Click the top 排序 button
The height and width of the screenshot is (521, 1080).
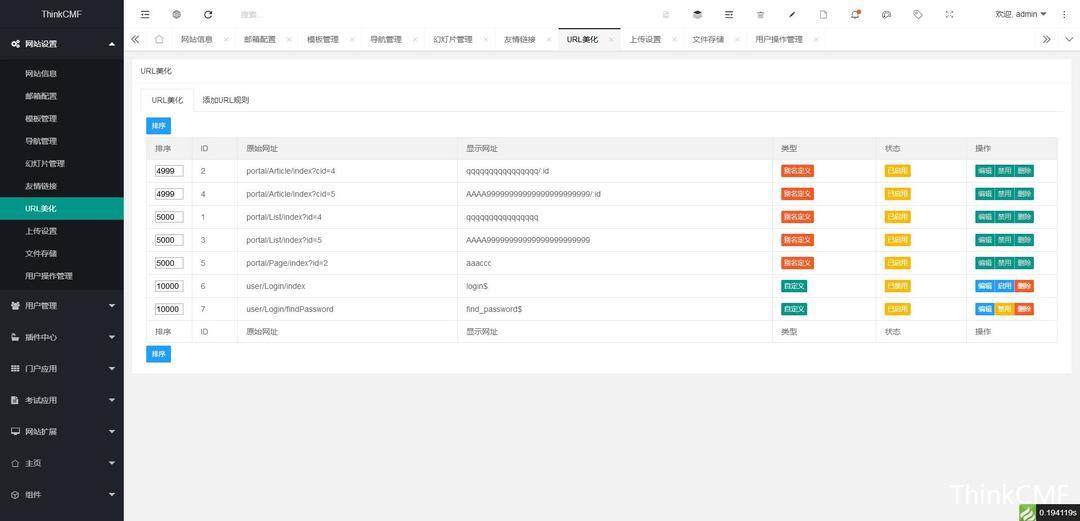point(158,126)
